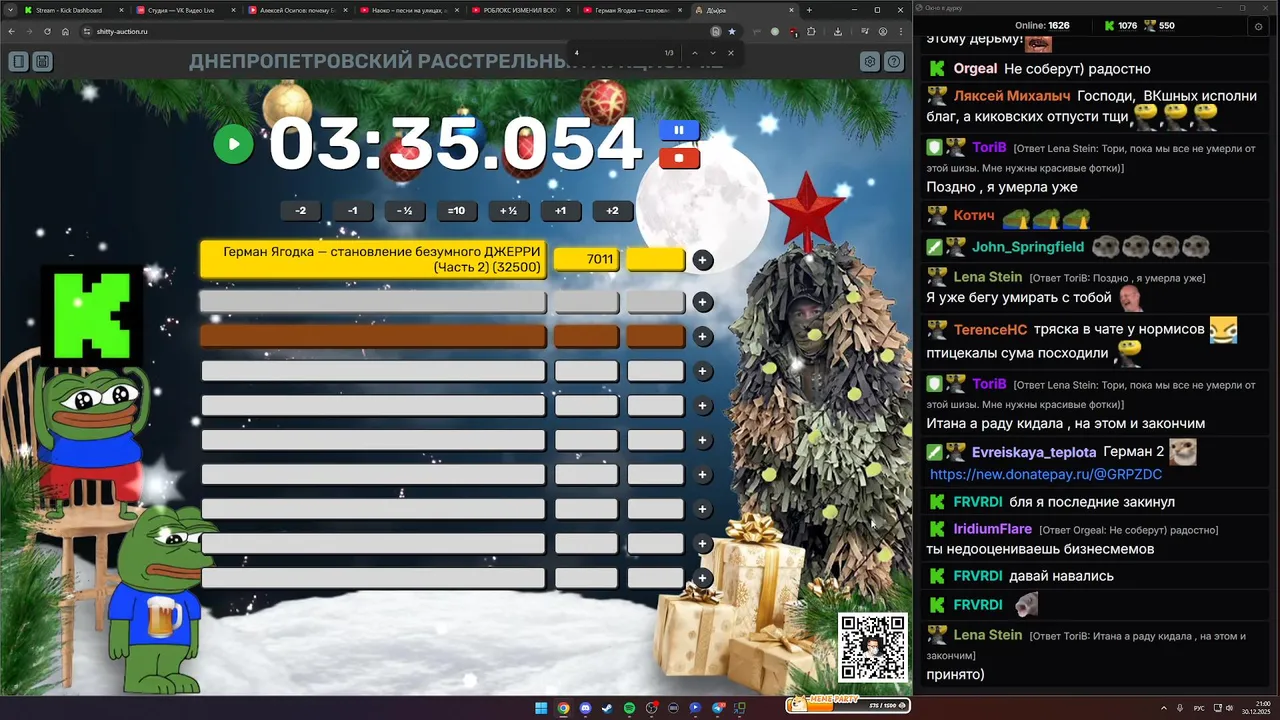The image size is (1280, 720).
Task: Click IridiumFlare username in chat
Action: (x=992, y=529)
